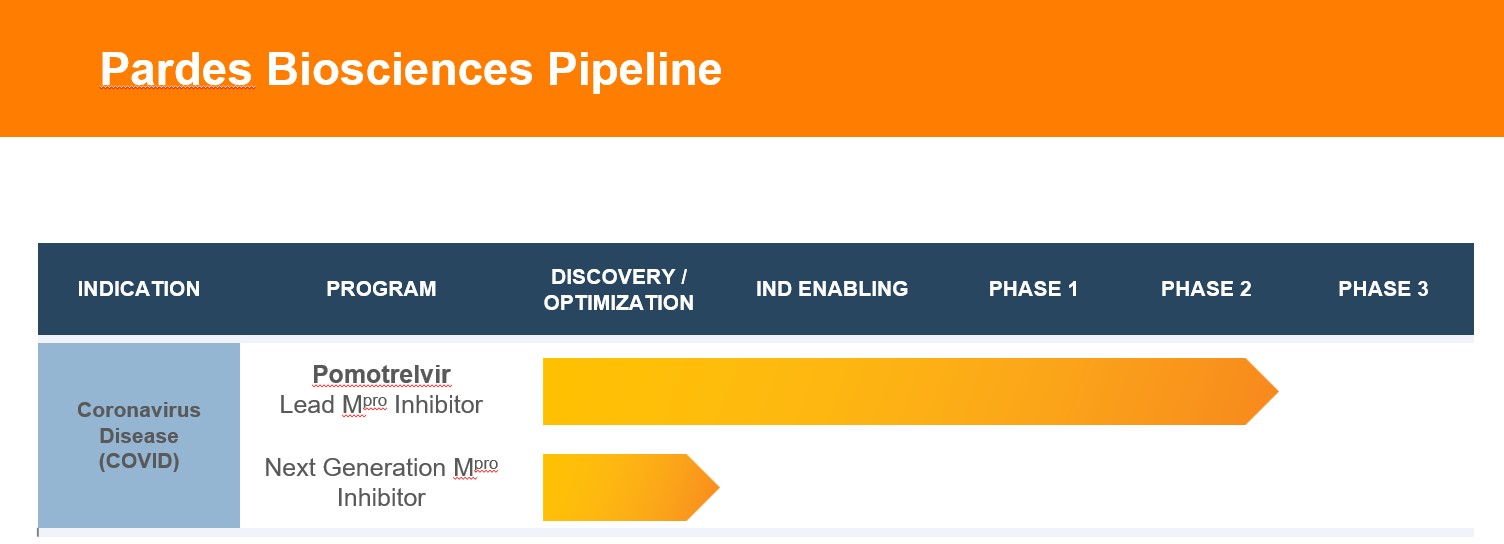Click the IND ENABLING header cell
The image size is (1504, 544).
pyautogui.click(x=832, y=289)
